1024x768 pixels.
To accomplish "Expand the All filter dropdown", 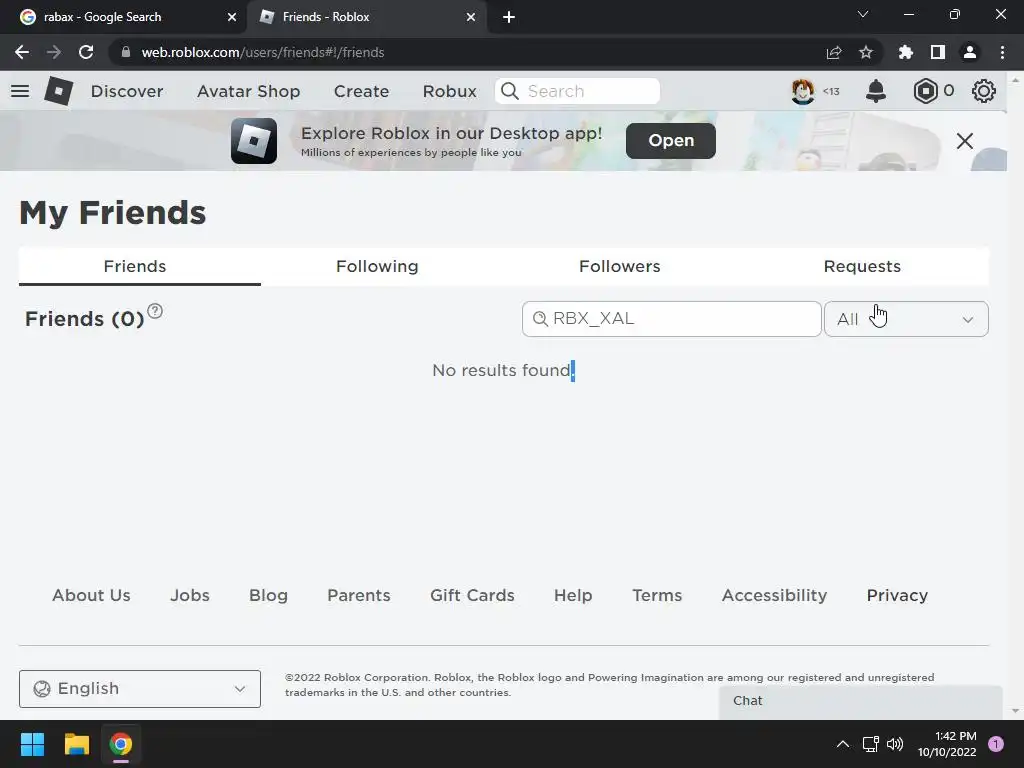I will tap(906, 319).
